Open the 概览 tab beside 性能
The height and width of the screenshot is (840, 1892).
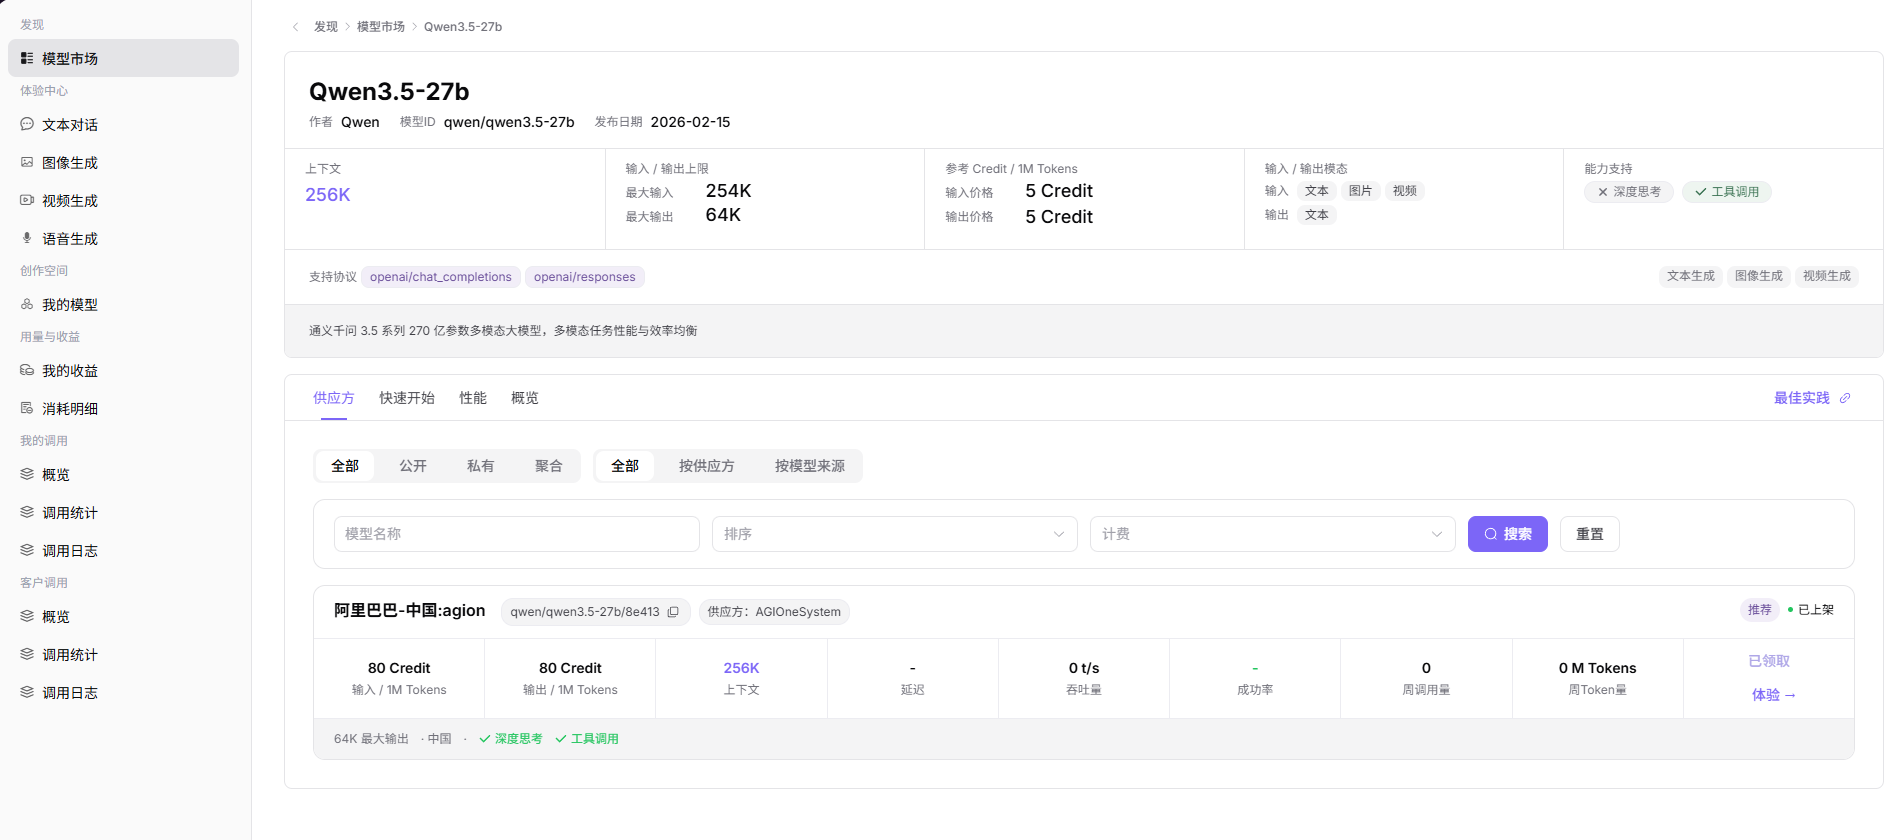pyautogui.click(x=525, y=398)
